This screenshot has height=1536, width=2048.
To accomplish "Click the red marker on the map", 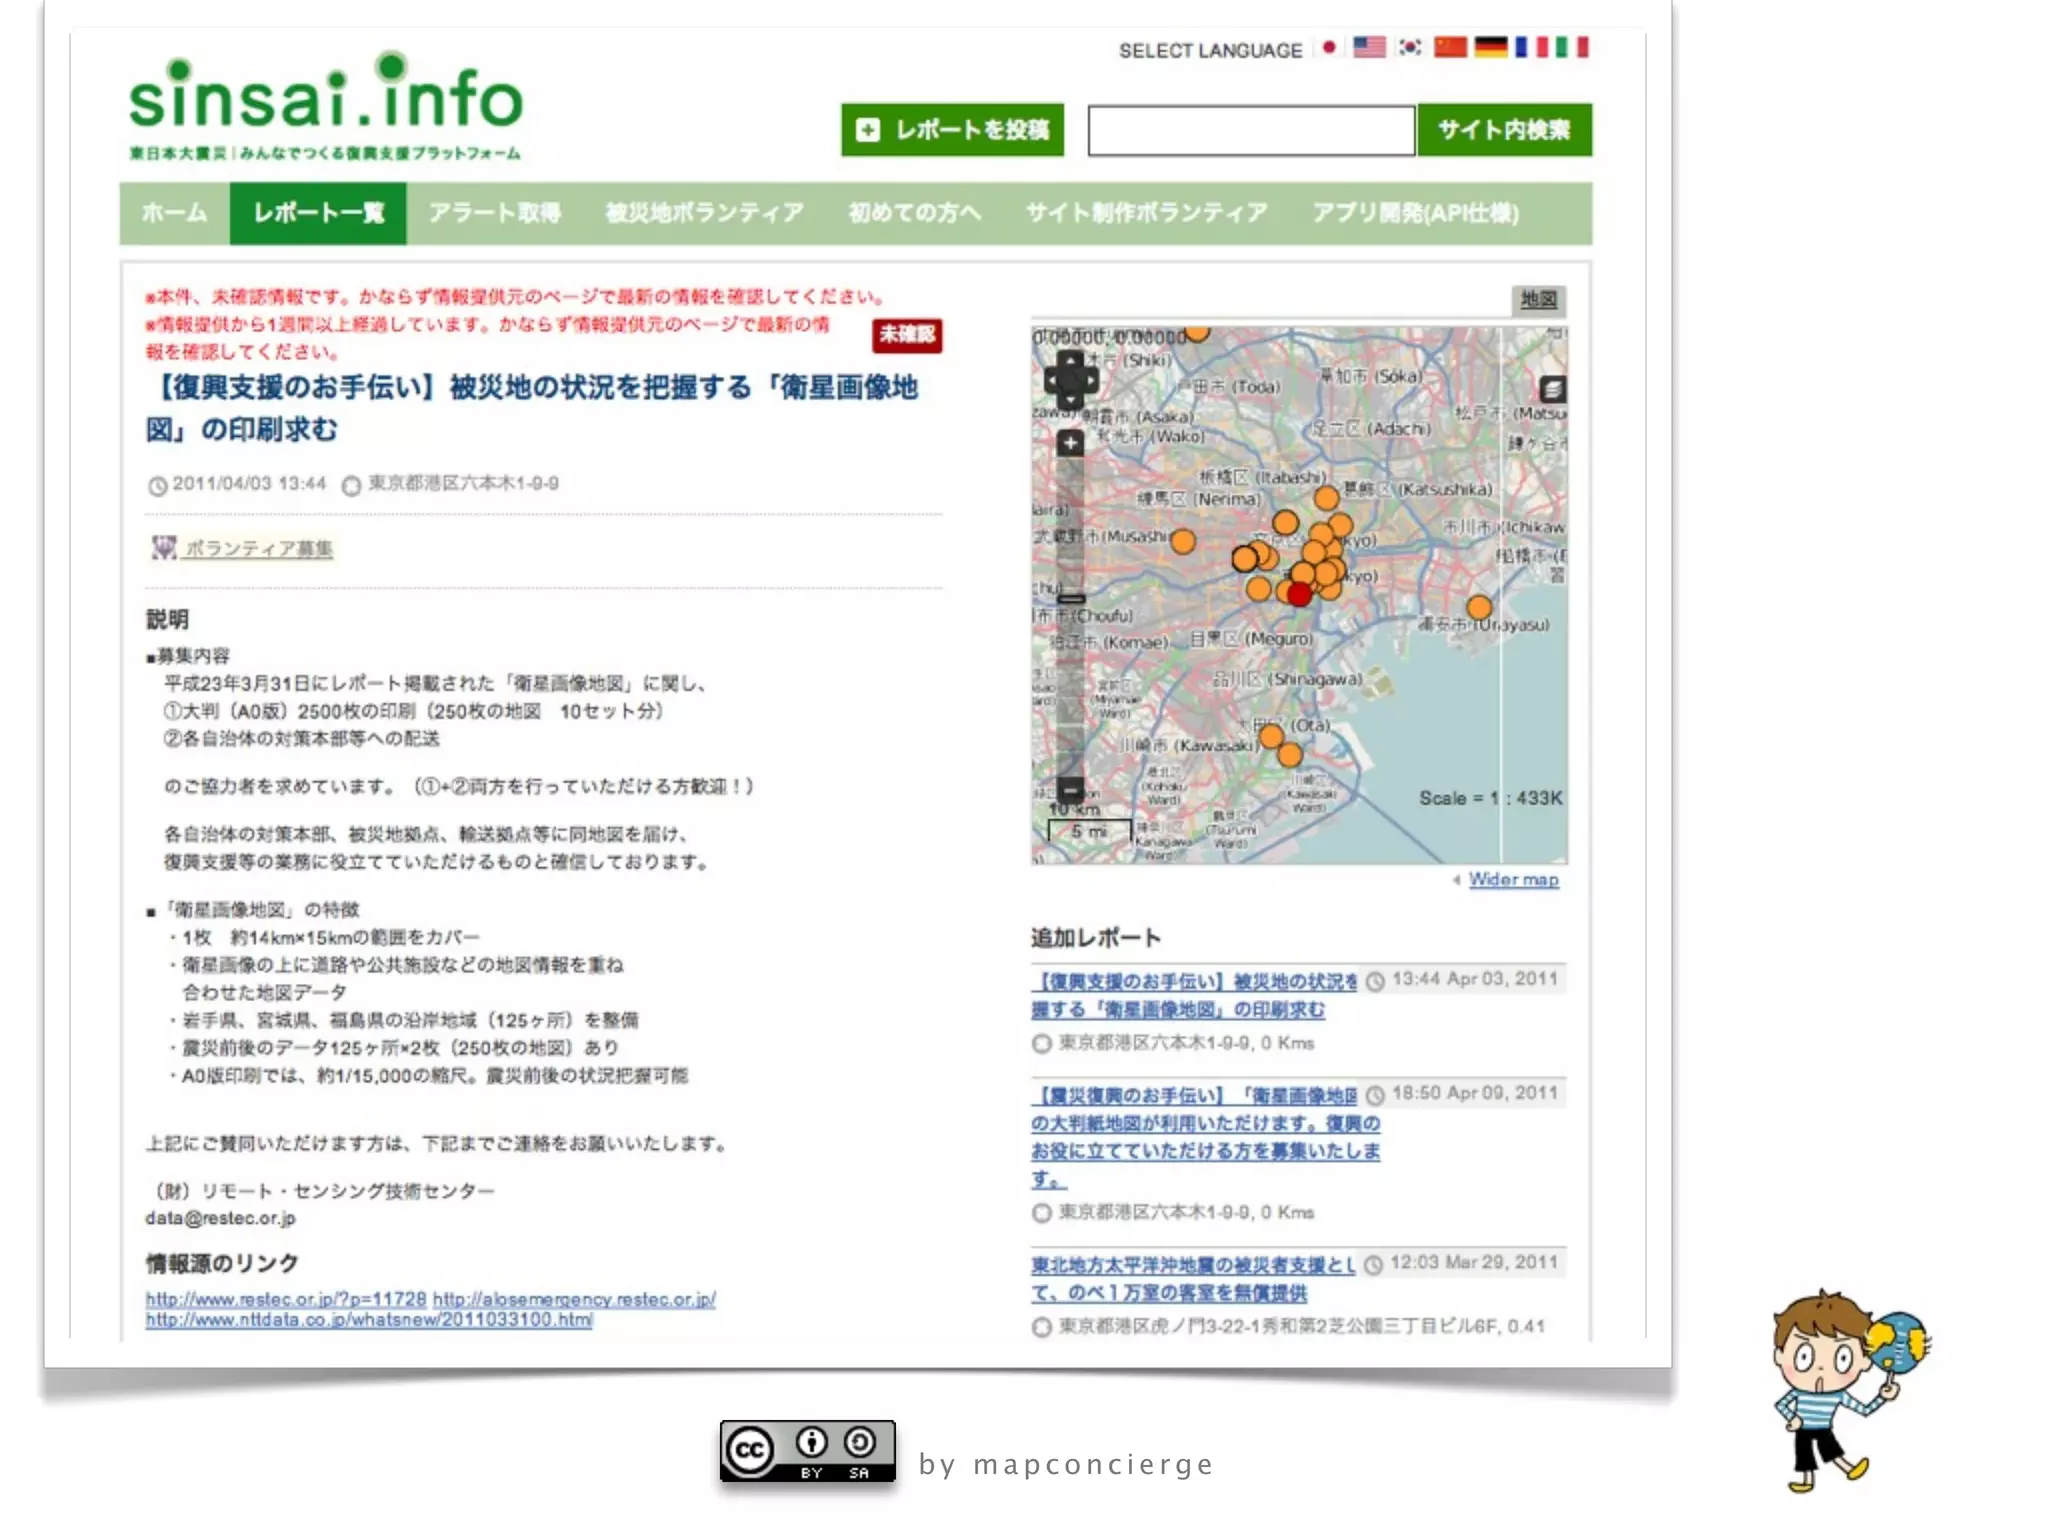I will [x=1298, y=596].
